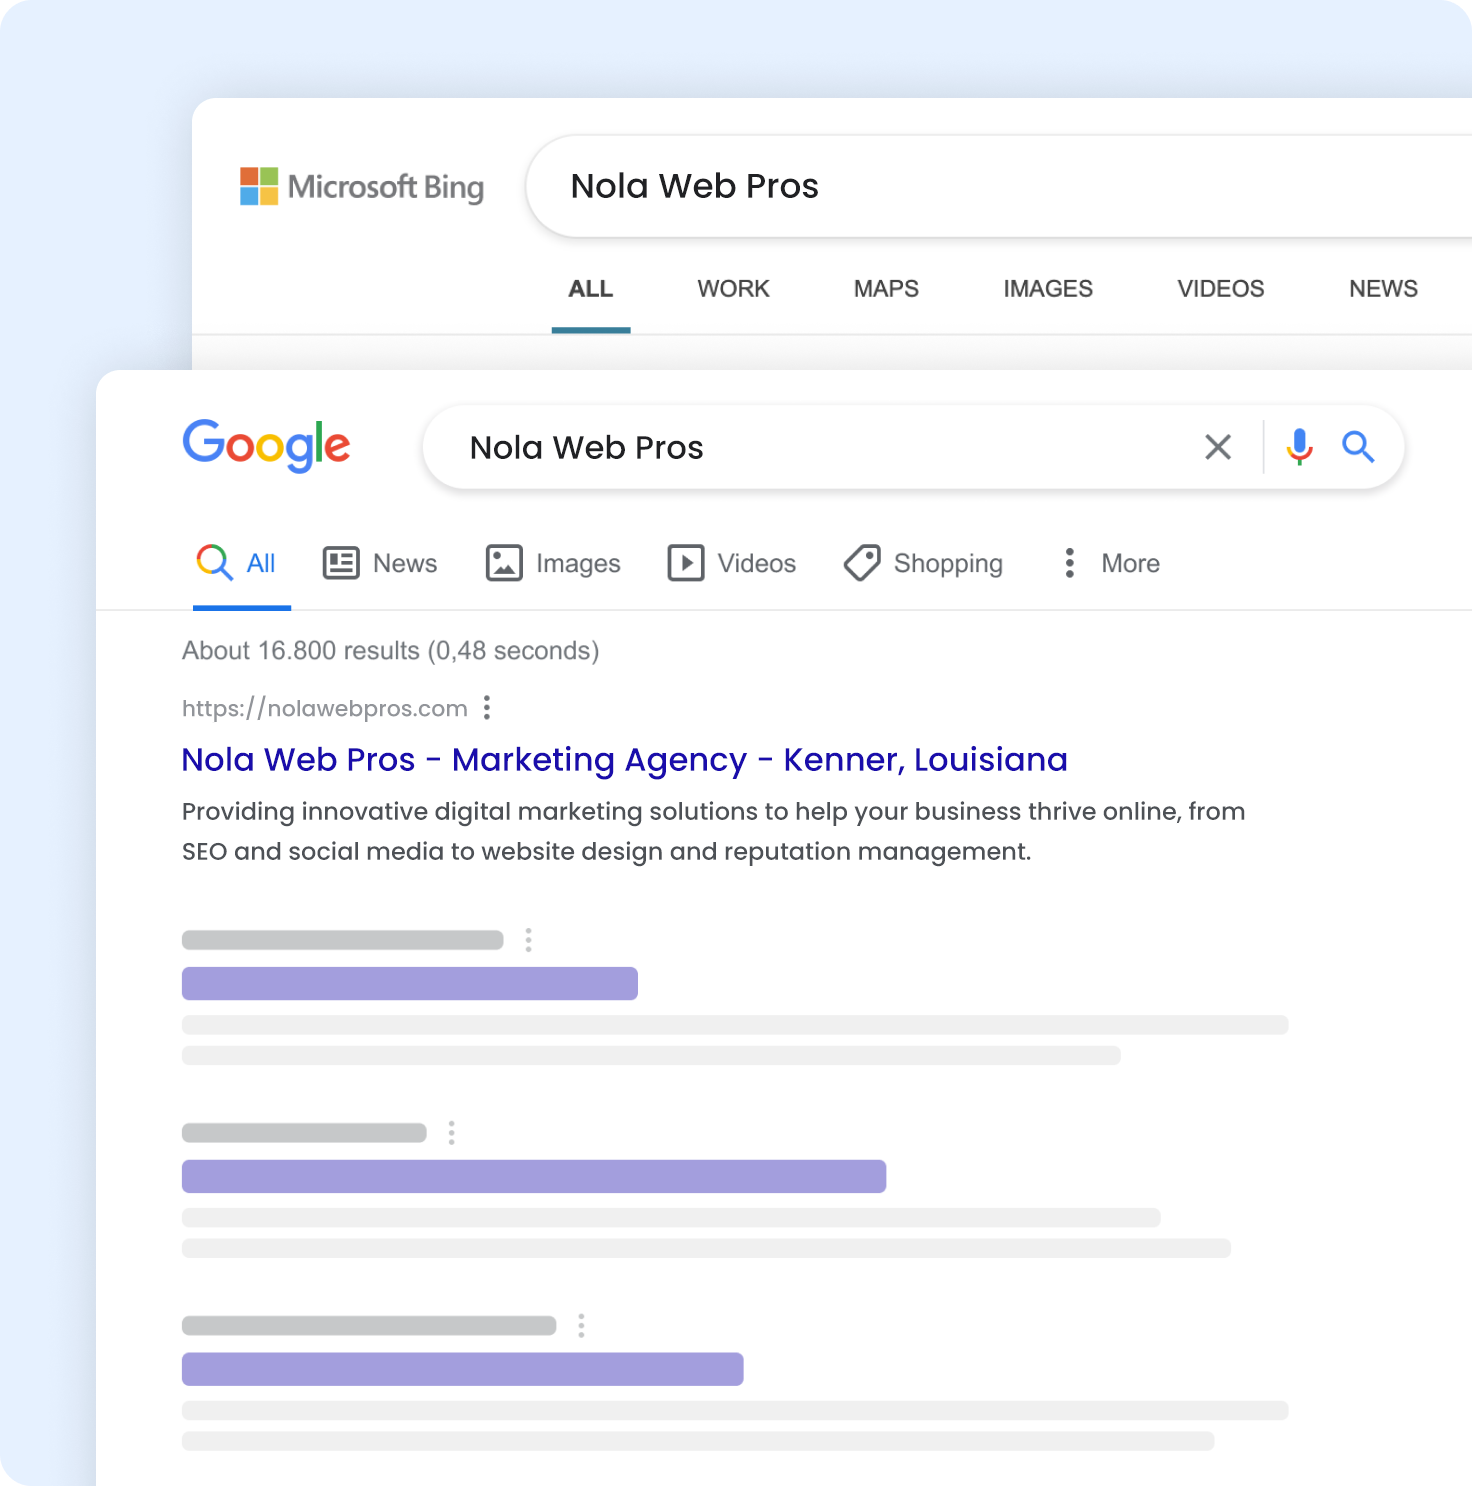
Task: Switch to the VIDEOS tab in Bing
Action: pos(1221,289)
